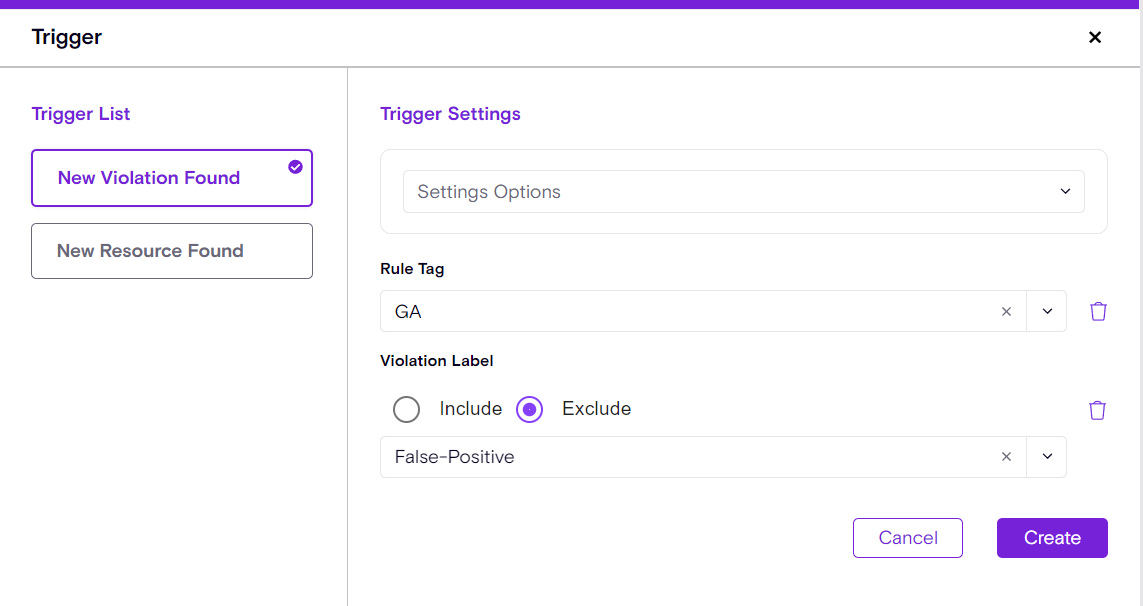Click the Include label text
The image size is (1143, 606).
pos(470,409)
